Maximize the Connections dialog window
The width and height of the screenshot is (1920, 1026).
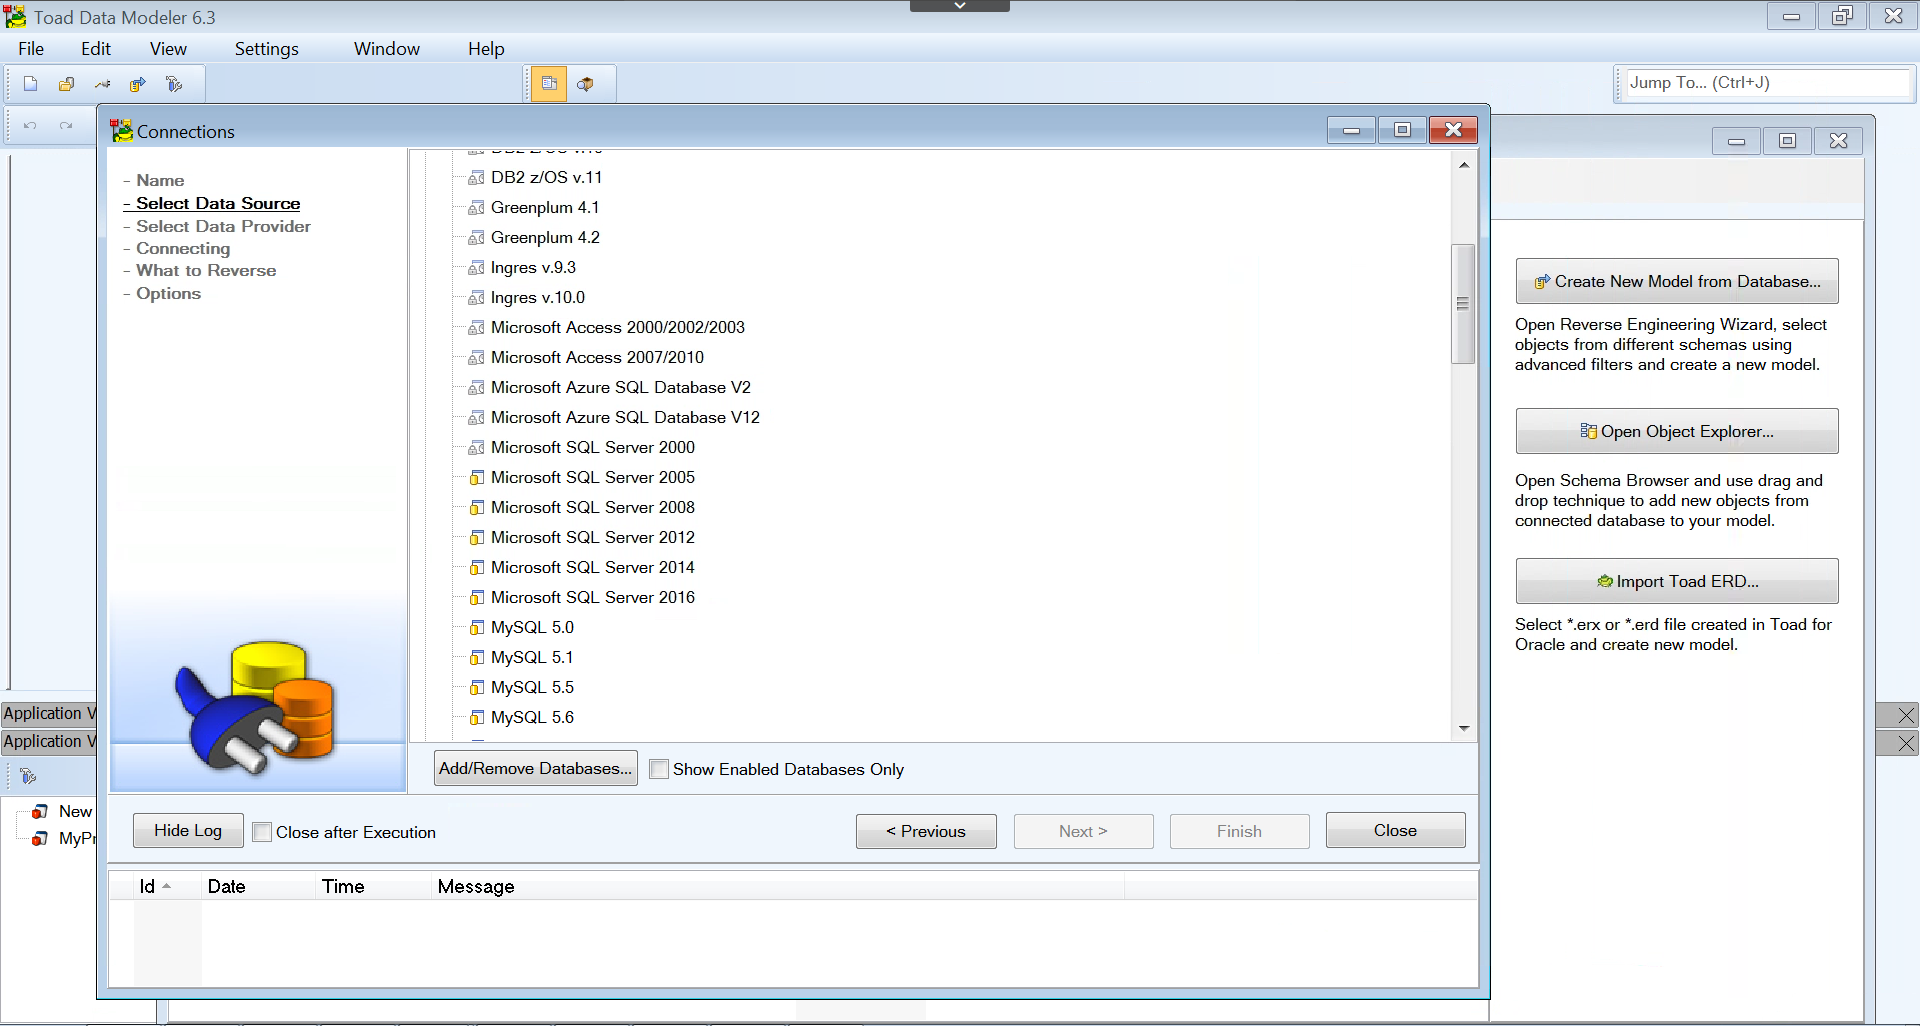coord(1402,130)
